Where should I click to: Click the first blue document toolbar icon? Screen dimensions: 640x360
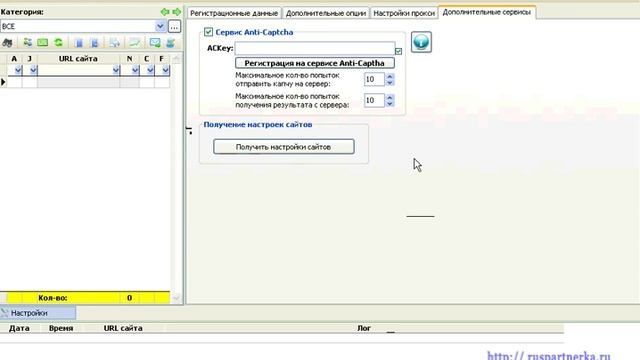click(79, 43)
